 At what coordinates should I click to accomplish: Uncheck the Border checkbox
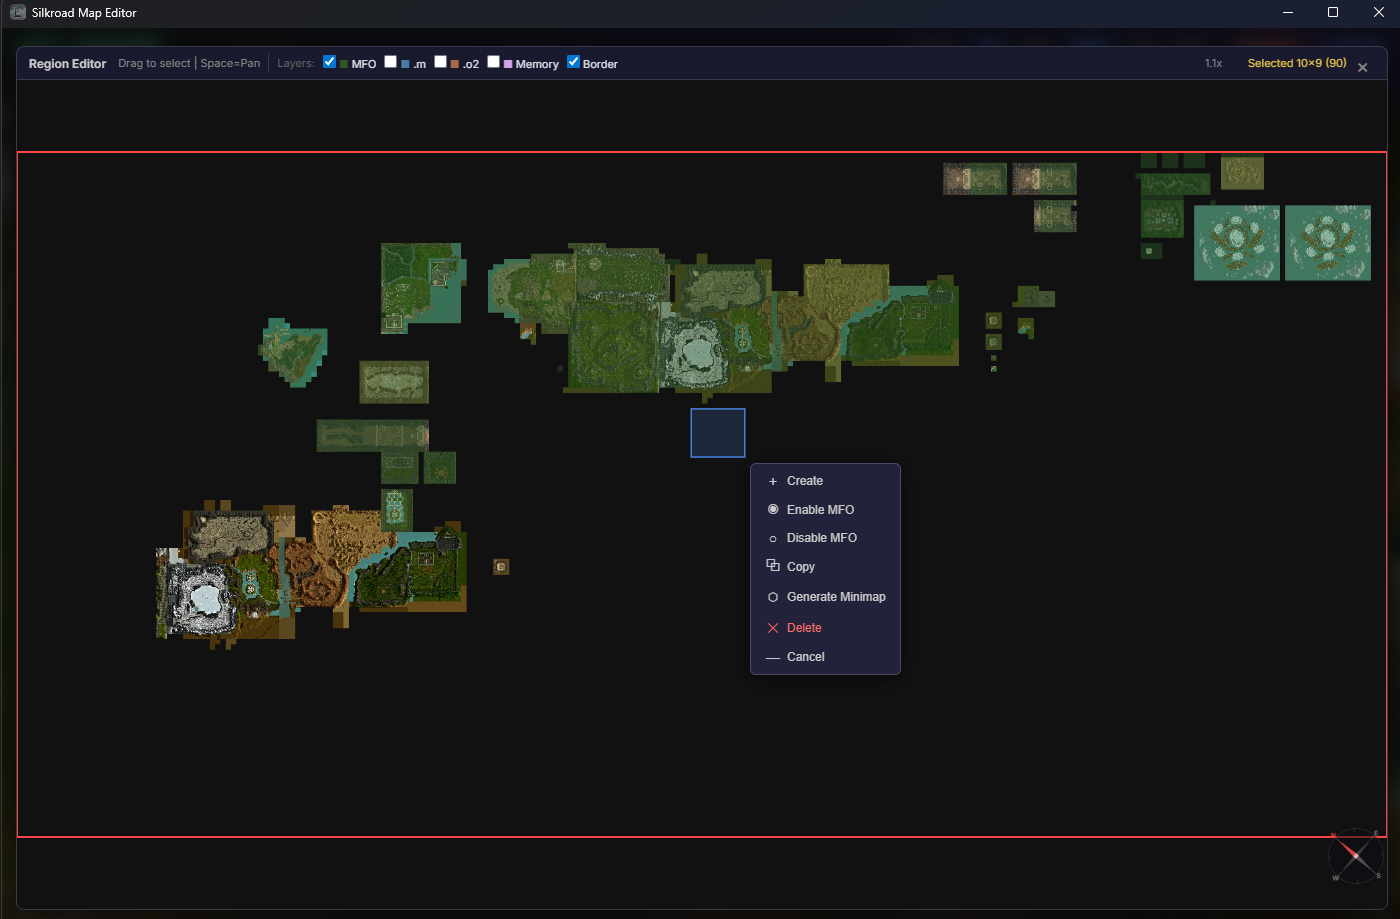coord(573,62)
